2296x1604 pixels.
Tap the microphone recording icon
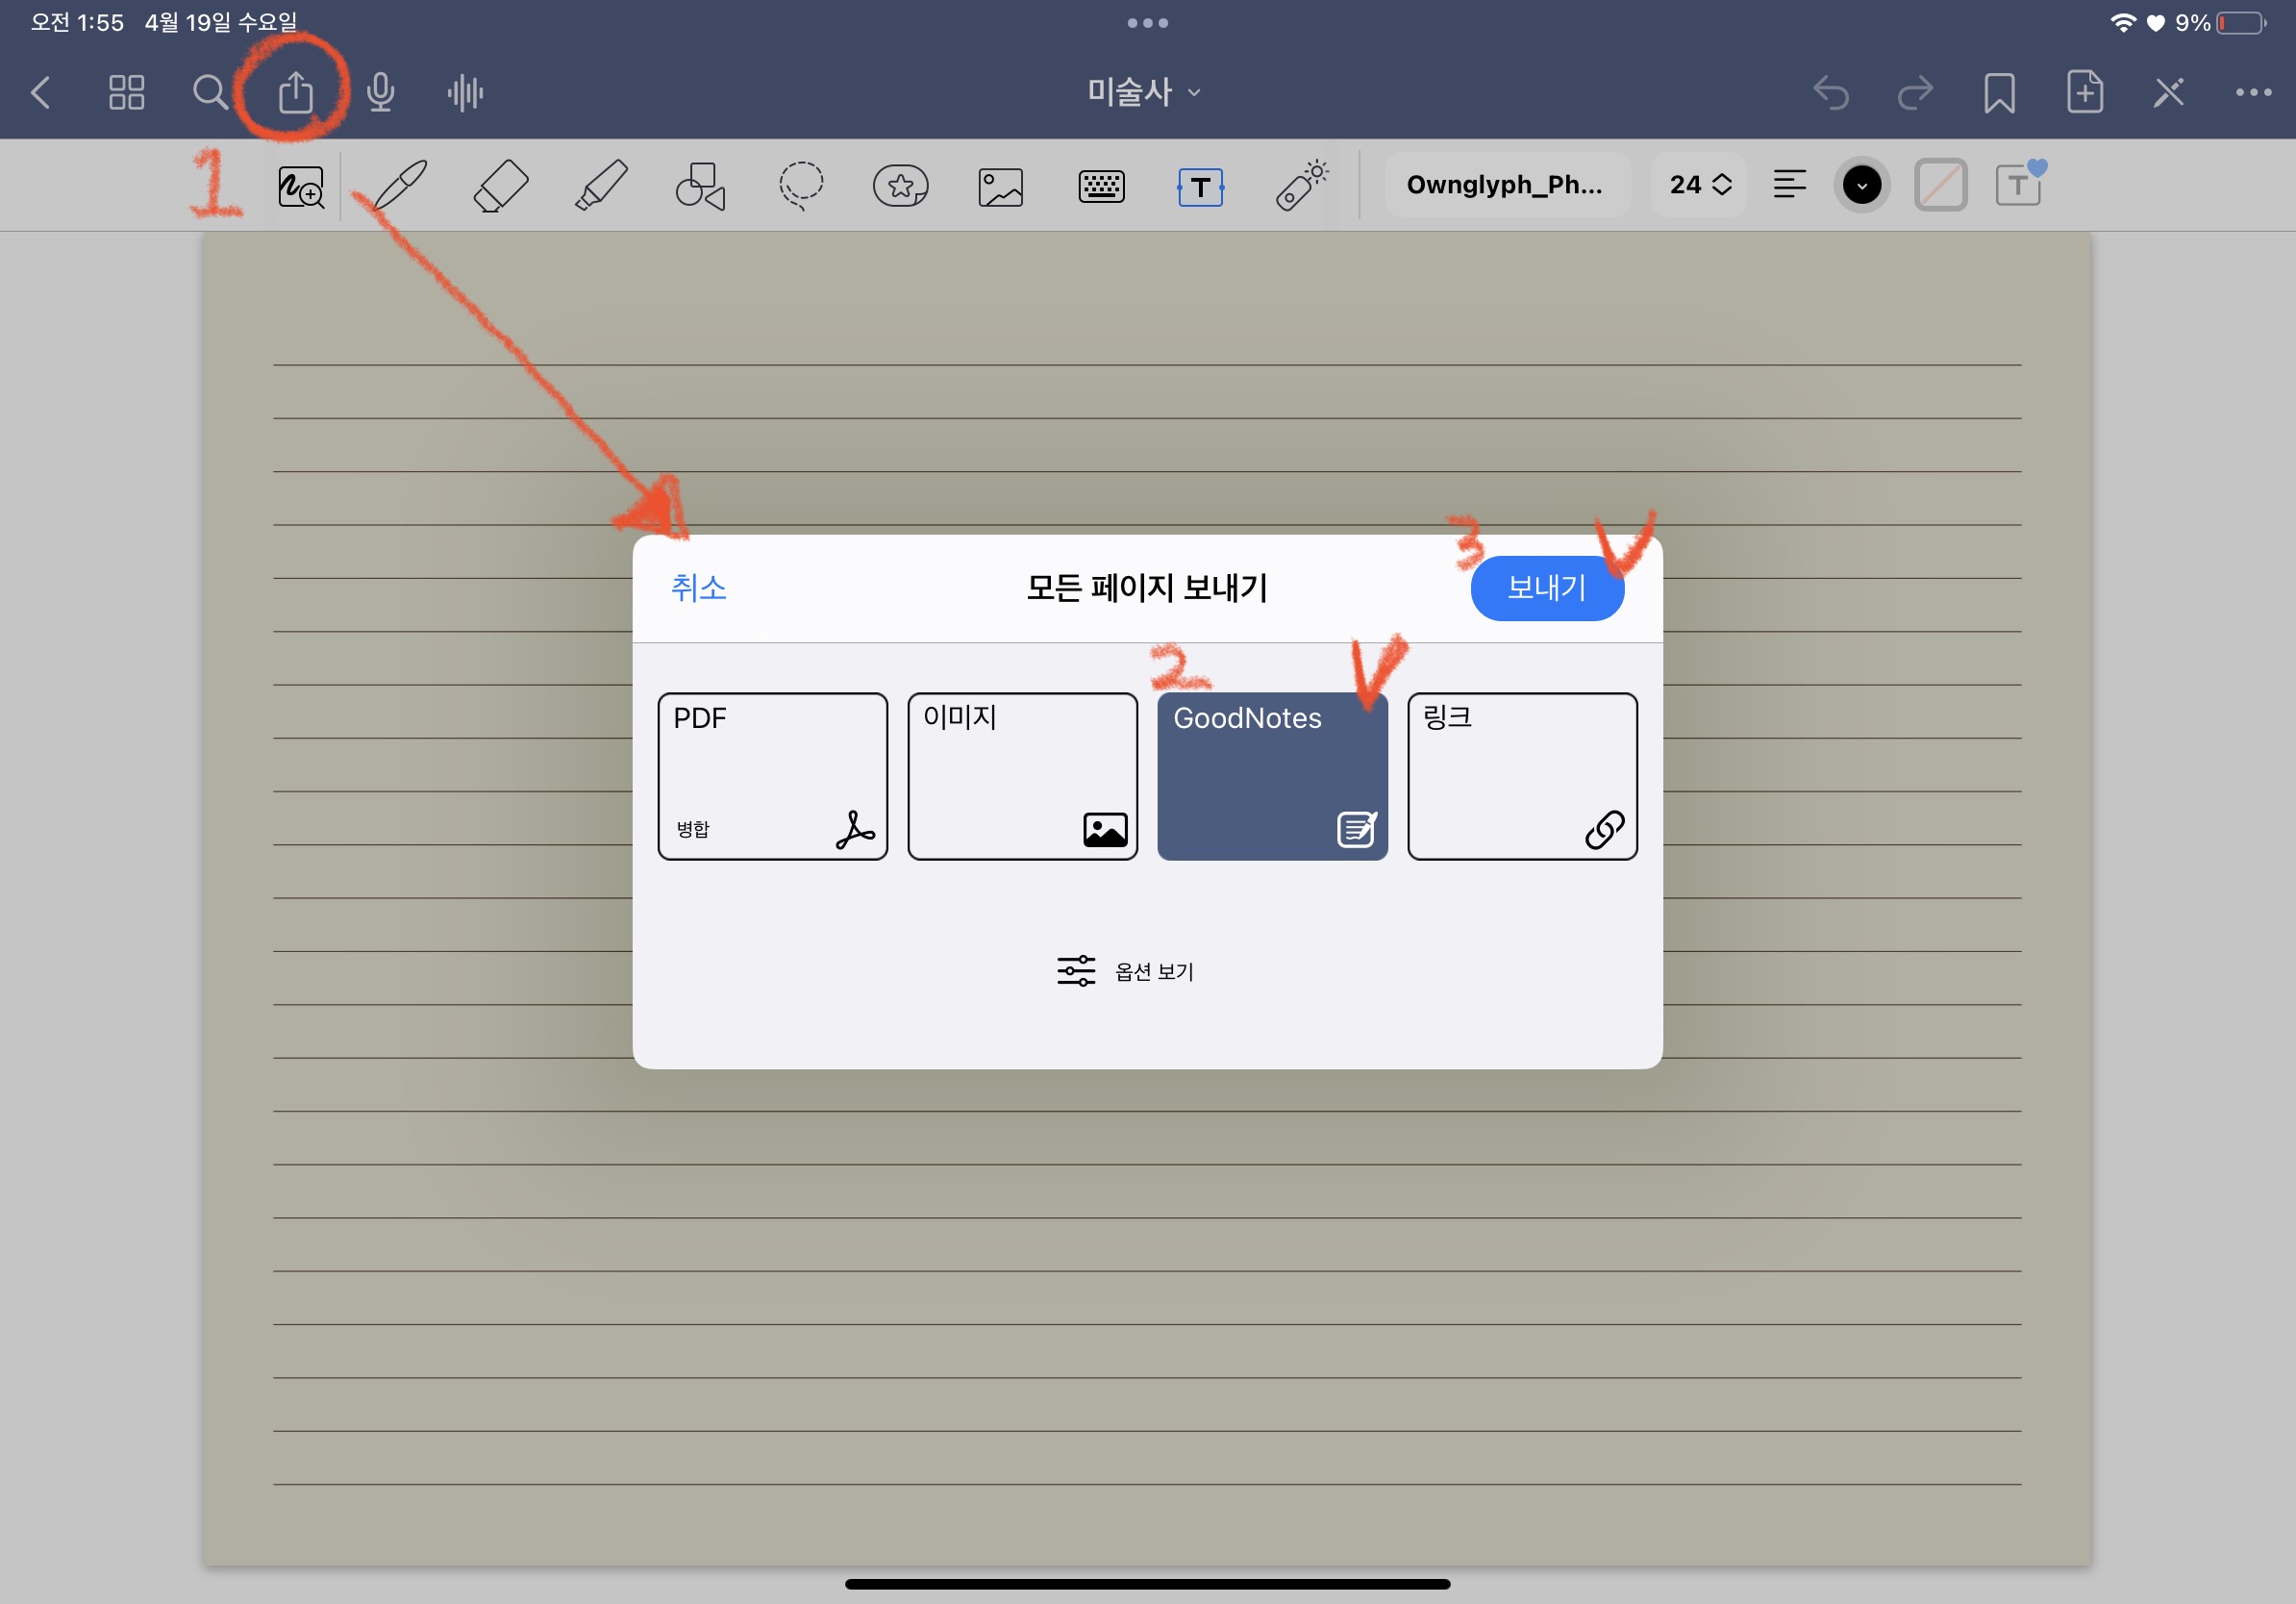point(380,93)
